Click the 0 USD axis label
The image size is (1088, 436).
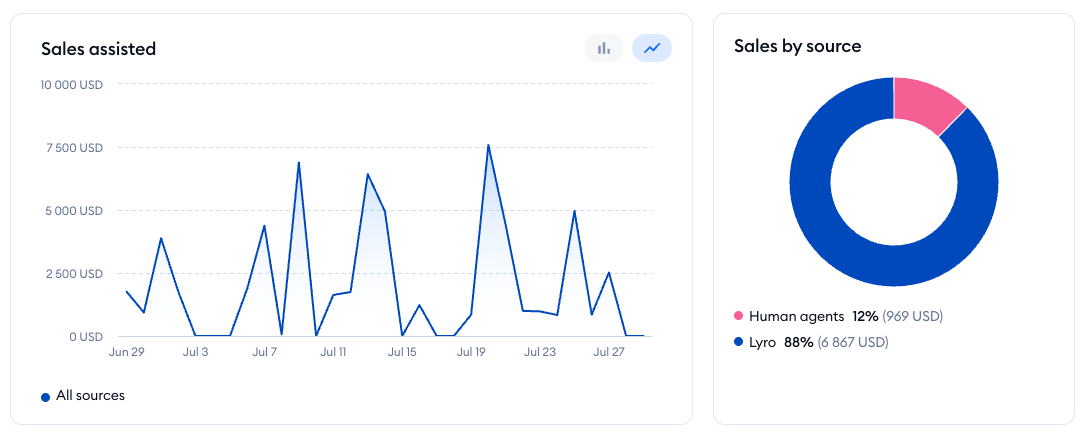87,337
